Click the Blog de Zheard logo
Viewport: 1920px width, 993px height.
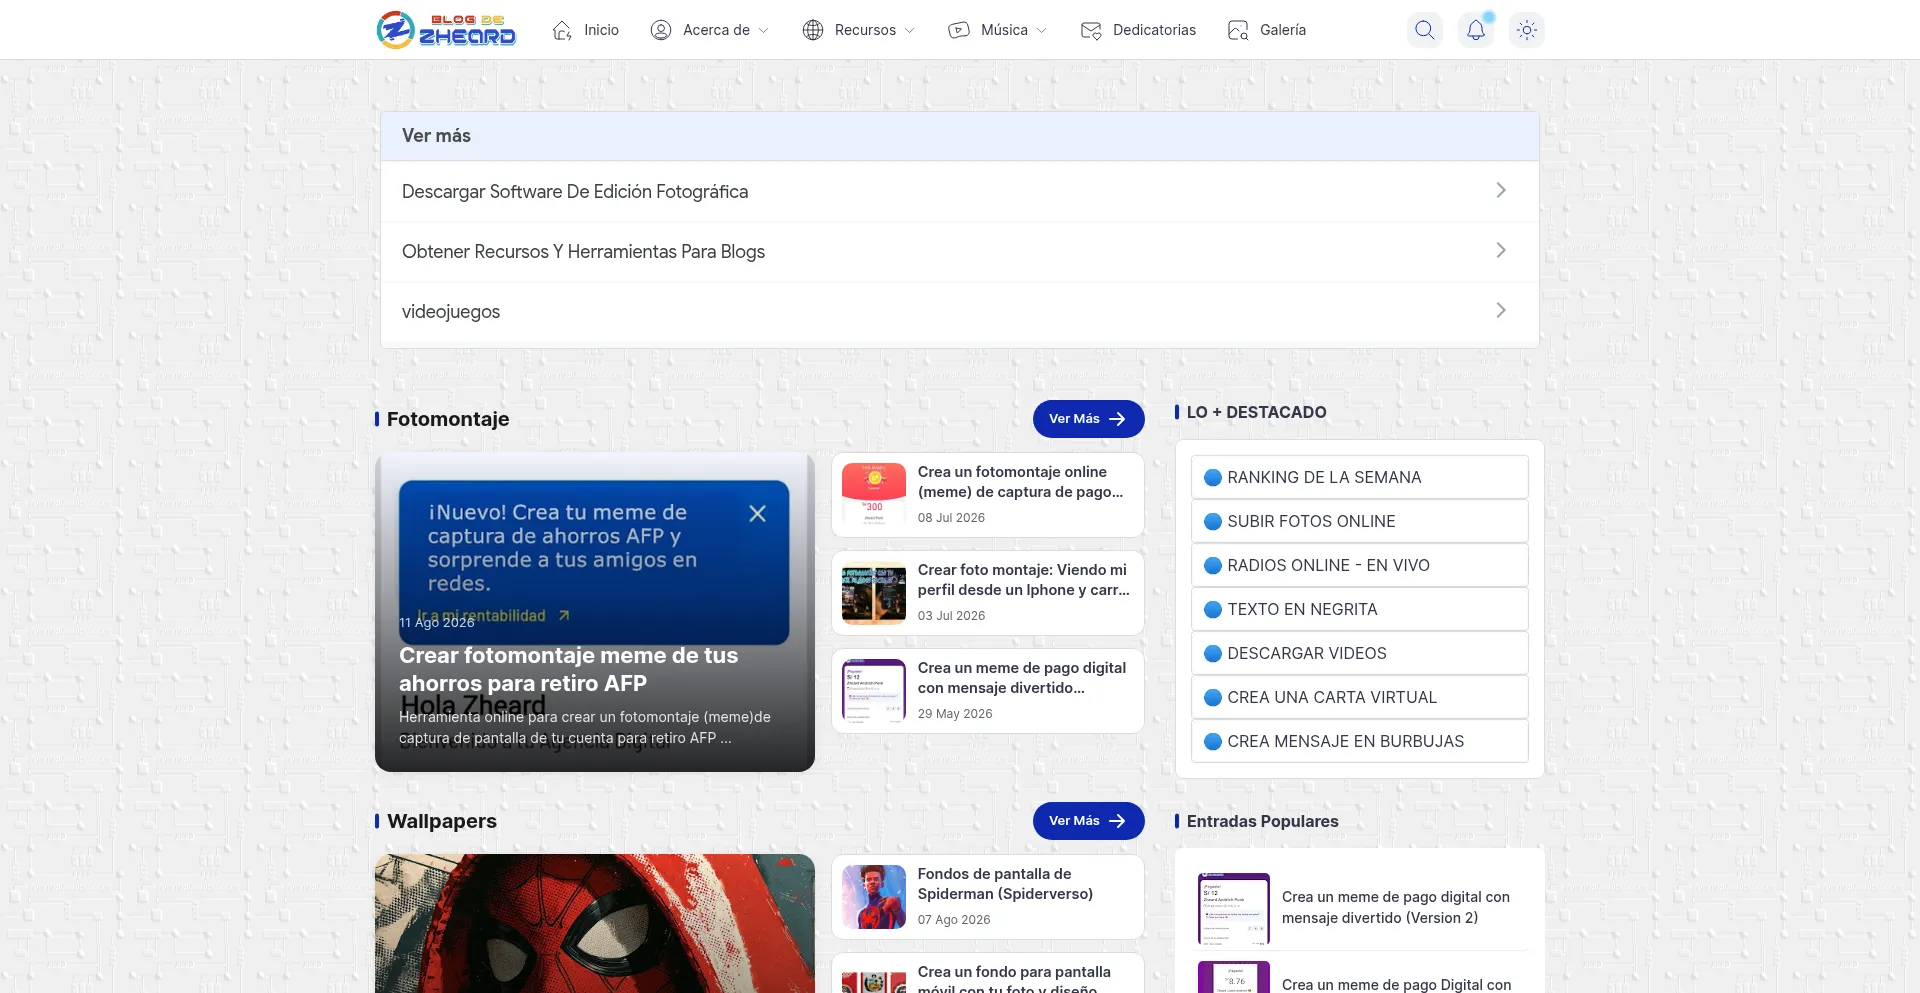tap(446, 30)
